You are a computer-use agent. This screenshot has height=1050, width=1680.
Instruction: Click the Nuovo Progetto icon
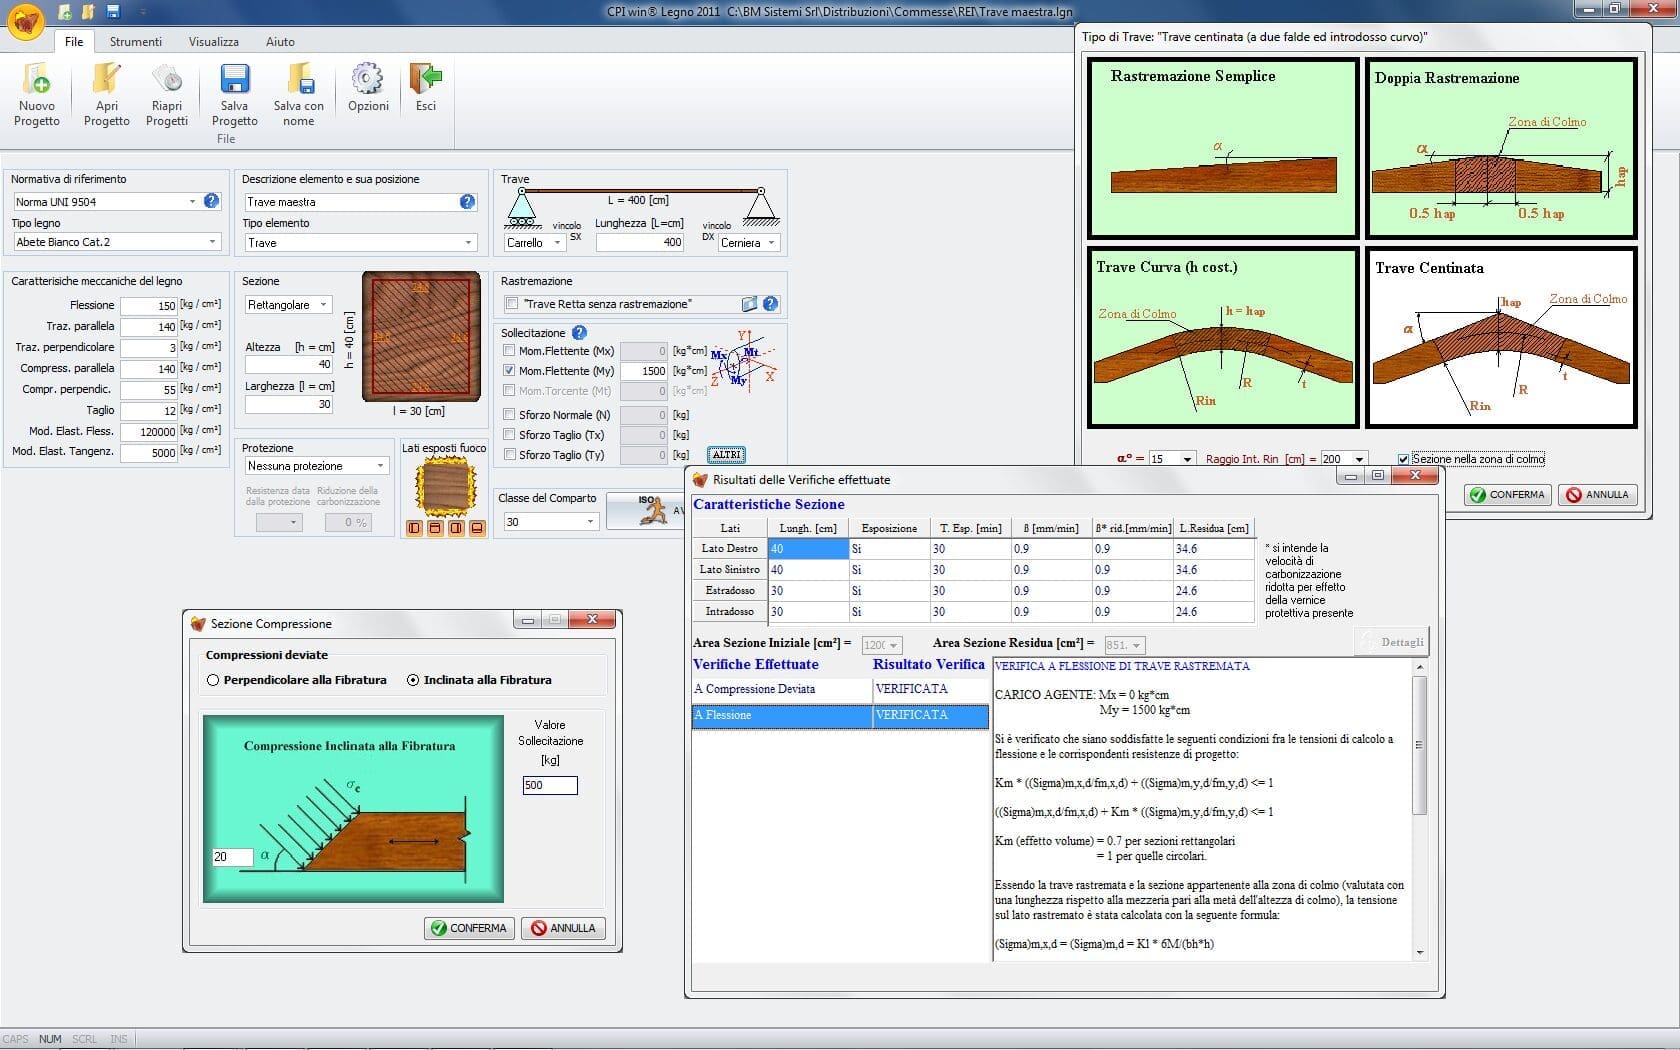tap(37, 80)
